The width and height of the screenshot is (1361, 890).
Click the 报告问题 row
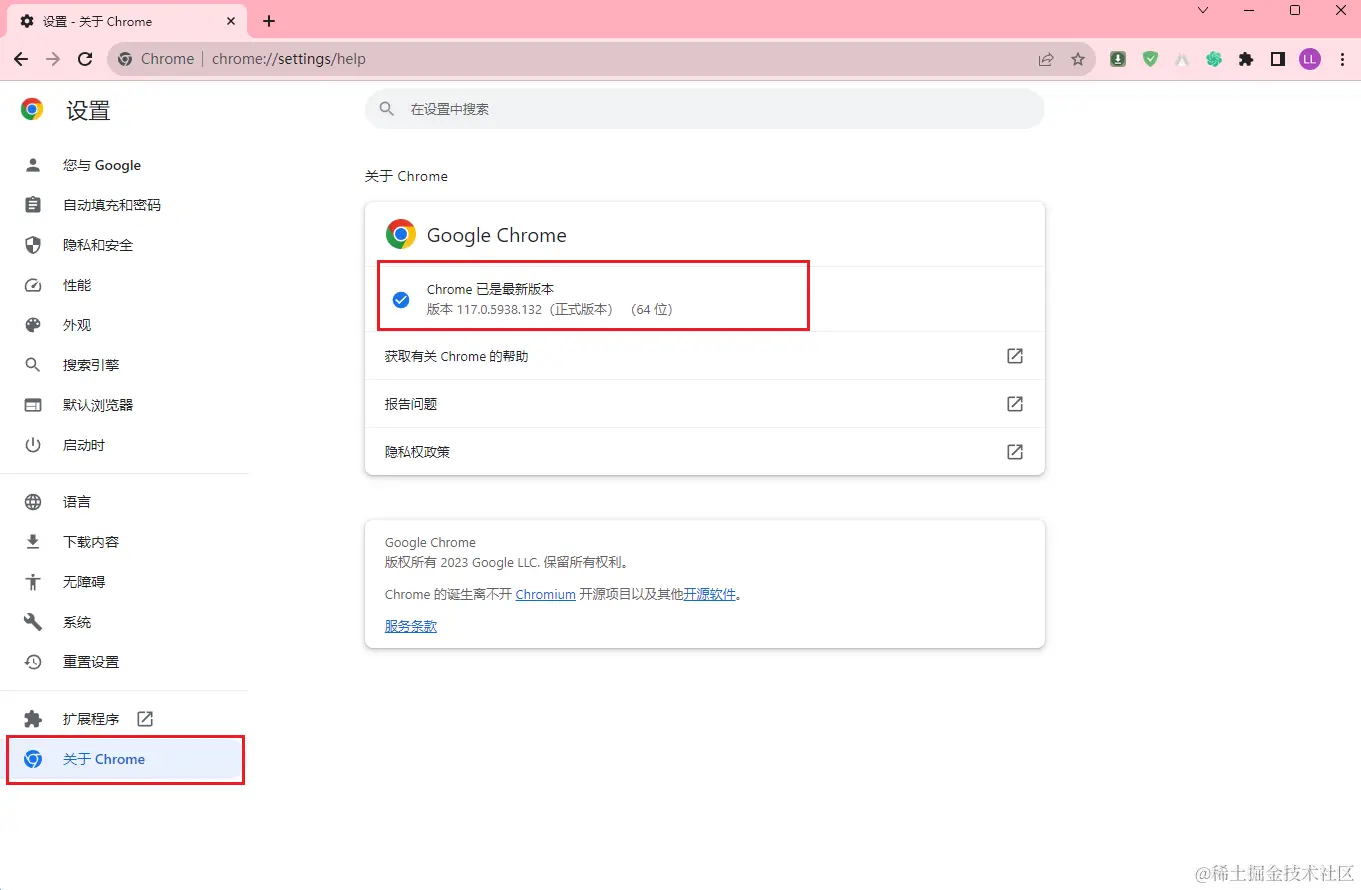tap(704, 404)
